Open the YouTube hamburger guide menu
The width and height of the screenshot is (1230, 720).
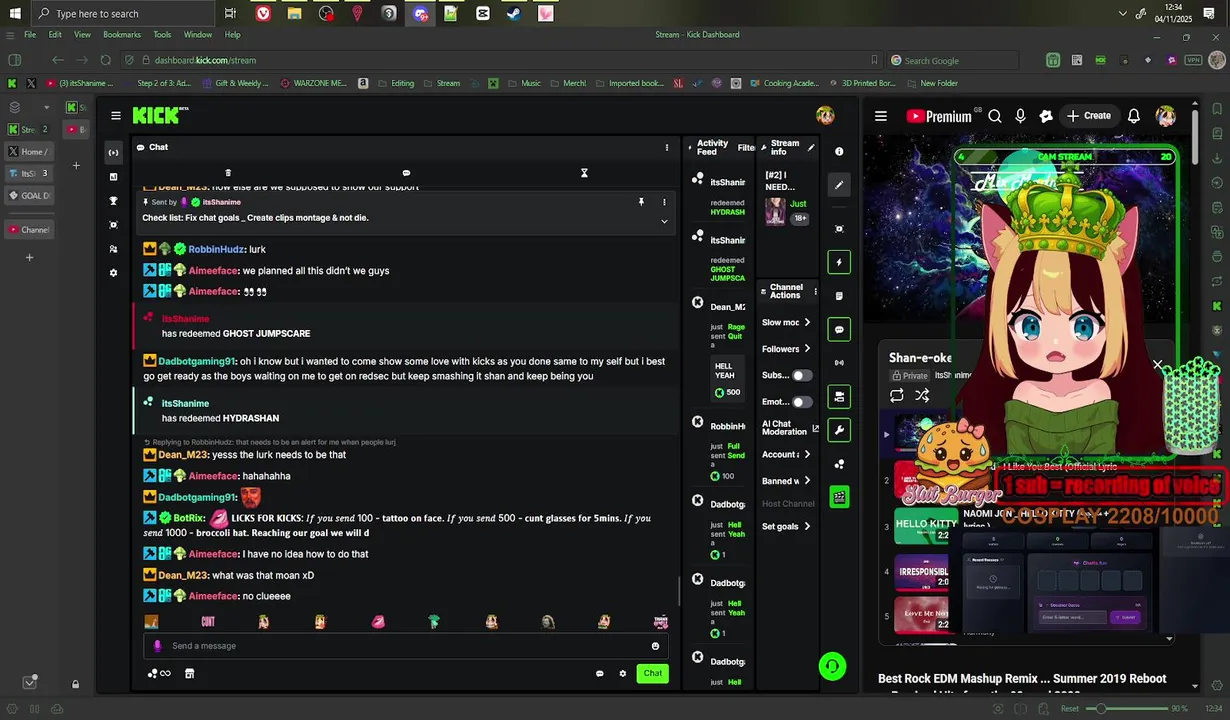click(881, 116)
